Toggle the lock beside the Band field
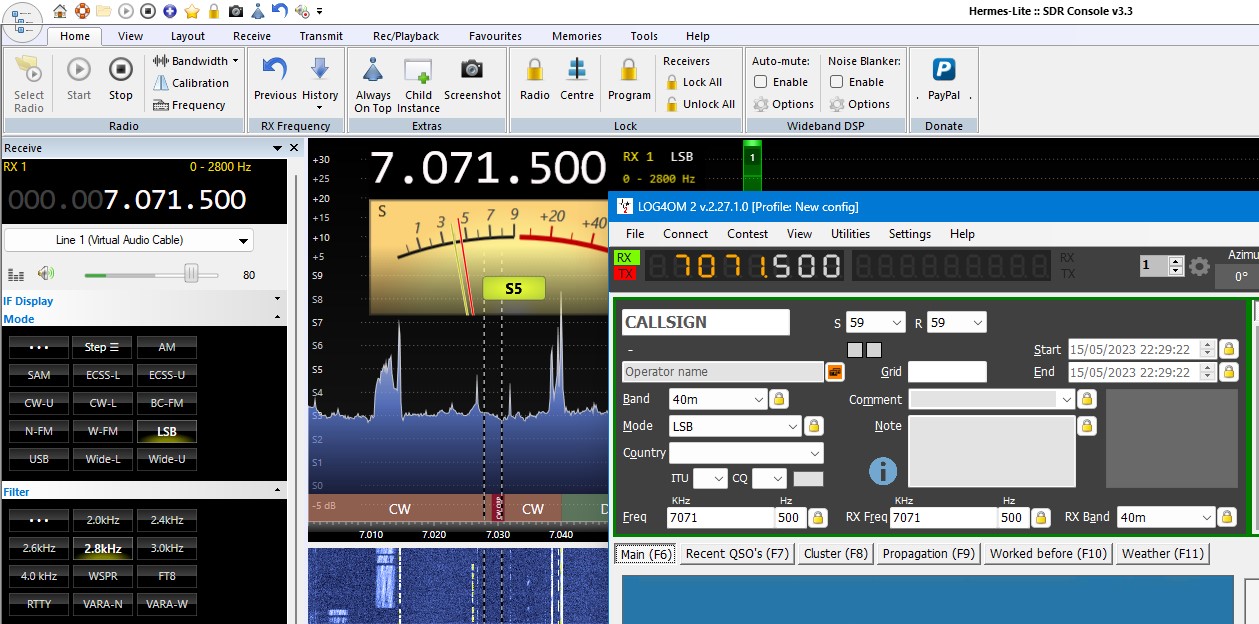Image resolution: width=1259 pixels, height=624 pixels. point(778,399)
